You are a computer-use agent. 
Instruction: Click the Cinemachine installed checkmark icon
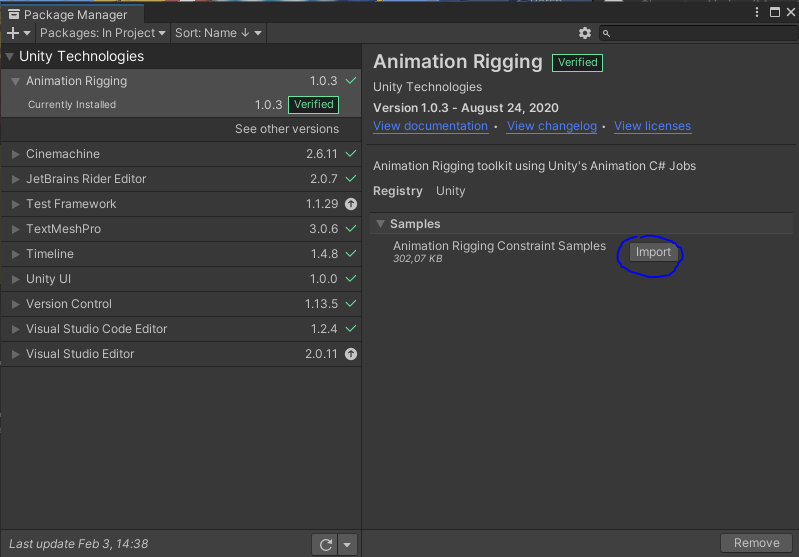pos(350,154)
